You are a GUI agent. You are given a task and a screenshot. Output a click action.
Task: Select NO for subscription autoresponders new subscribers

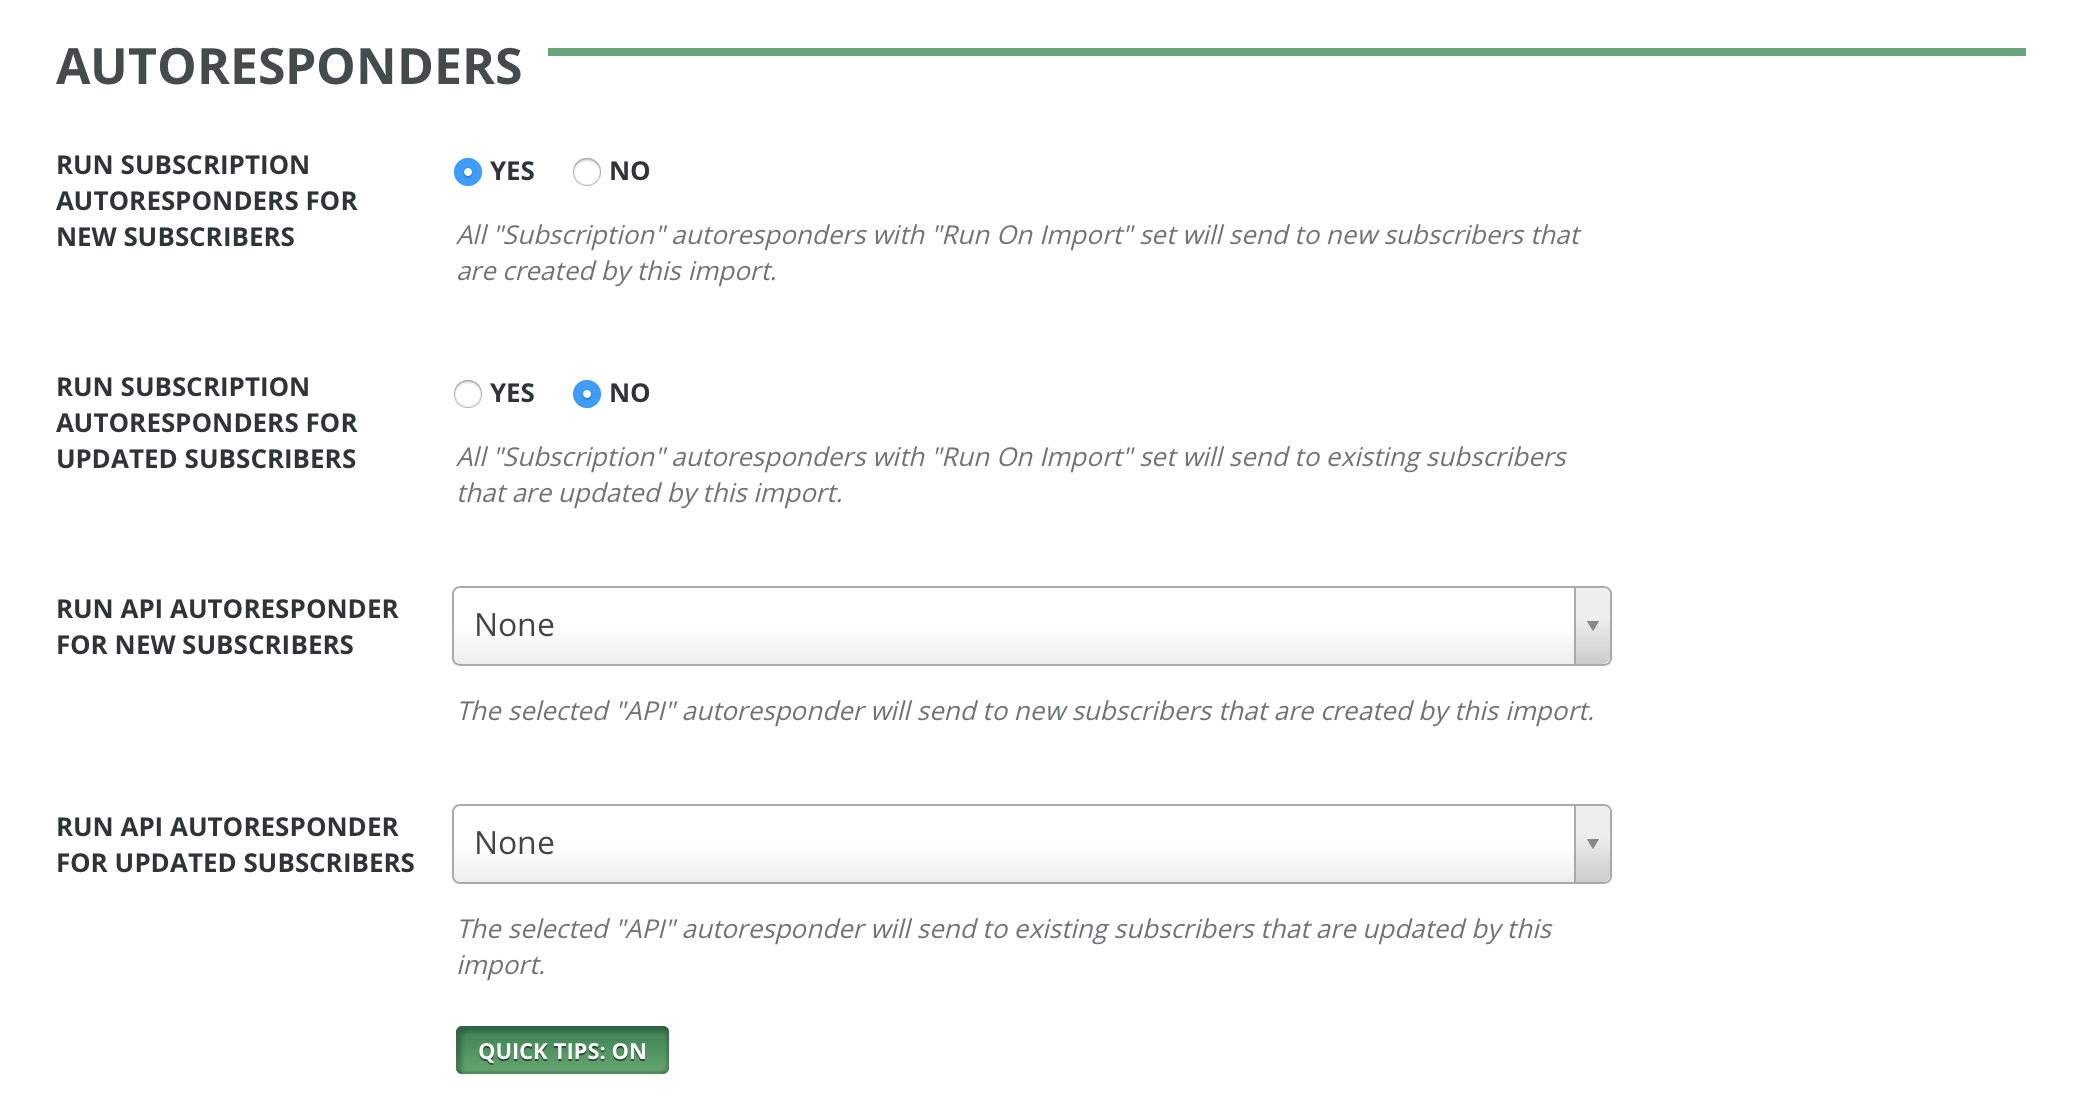coord(587,172)
